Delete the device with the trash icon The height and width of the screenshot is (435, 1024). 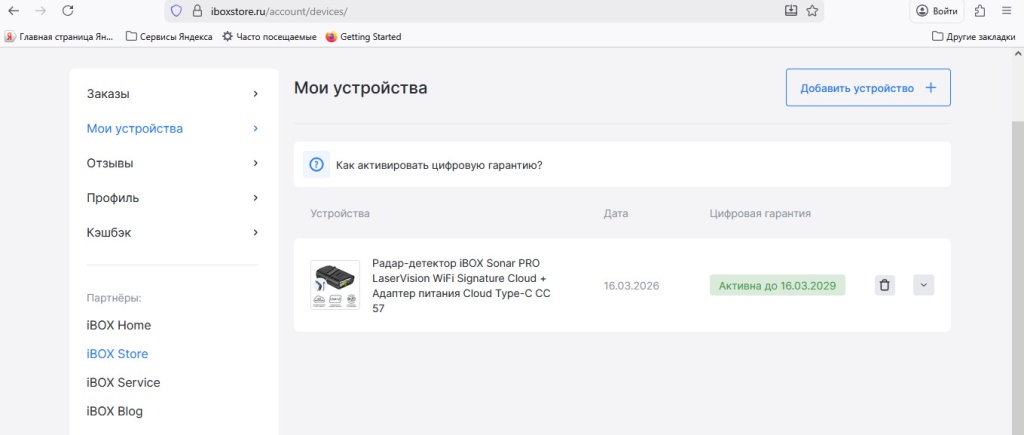(x=884, y=285)
